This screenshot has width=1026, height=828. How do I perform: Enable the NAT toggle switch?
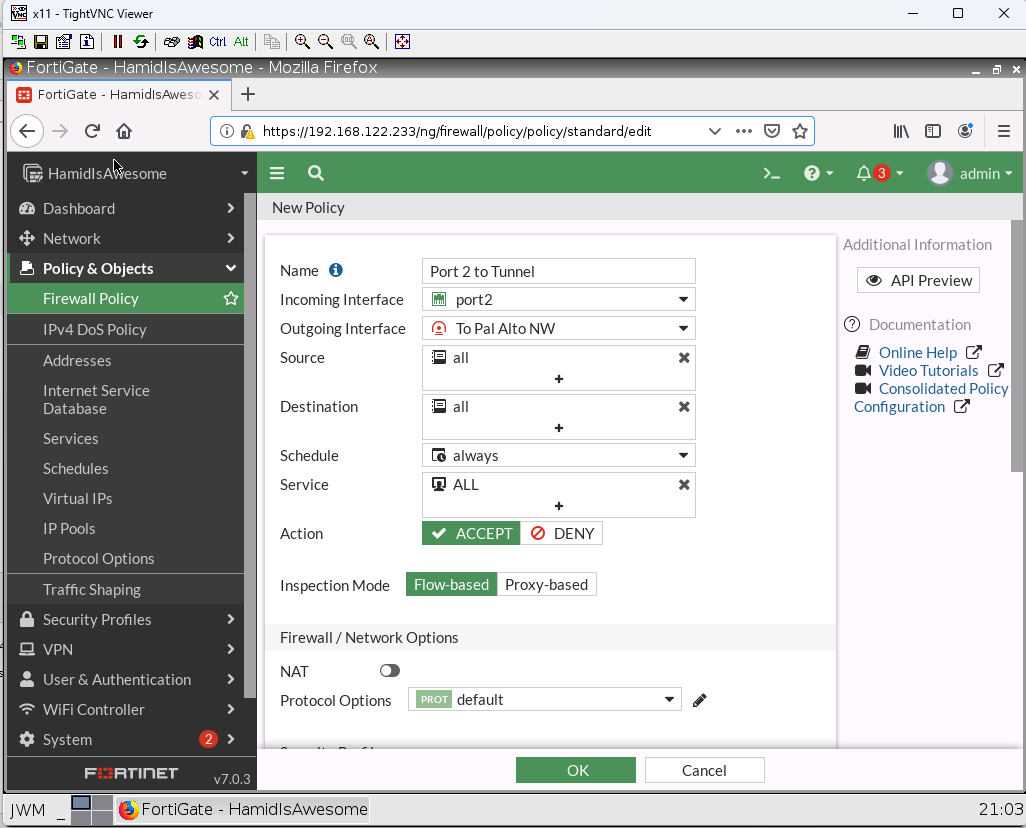tap(390, 671)
